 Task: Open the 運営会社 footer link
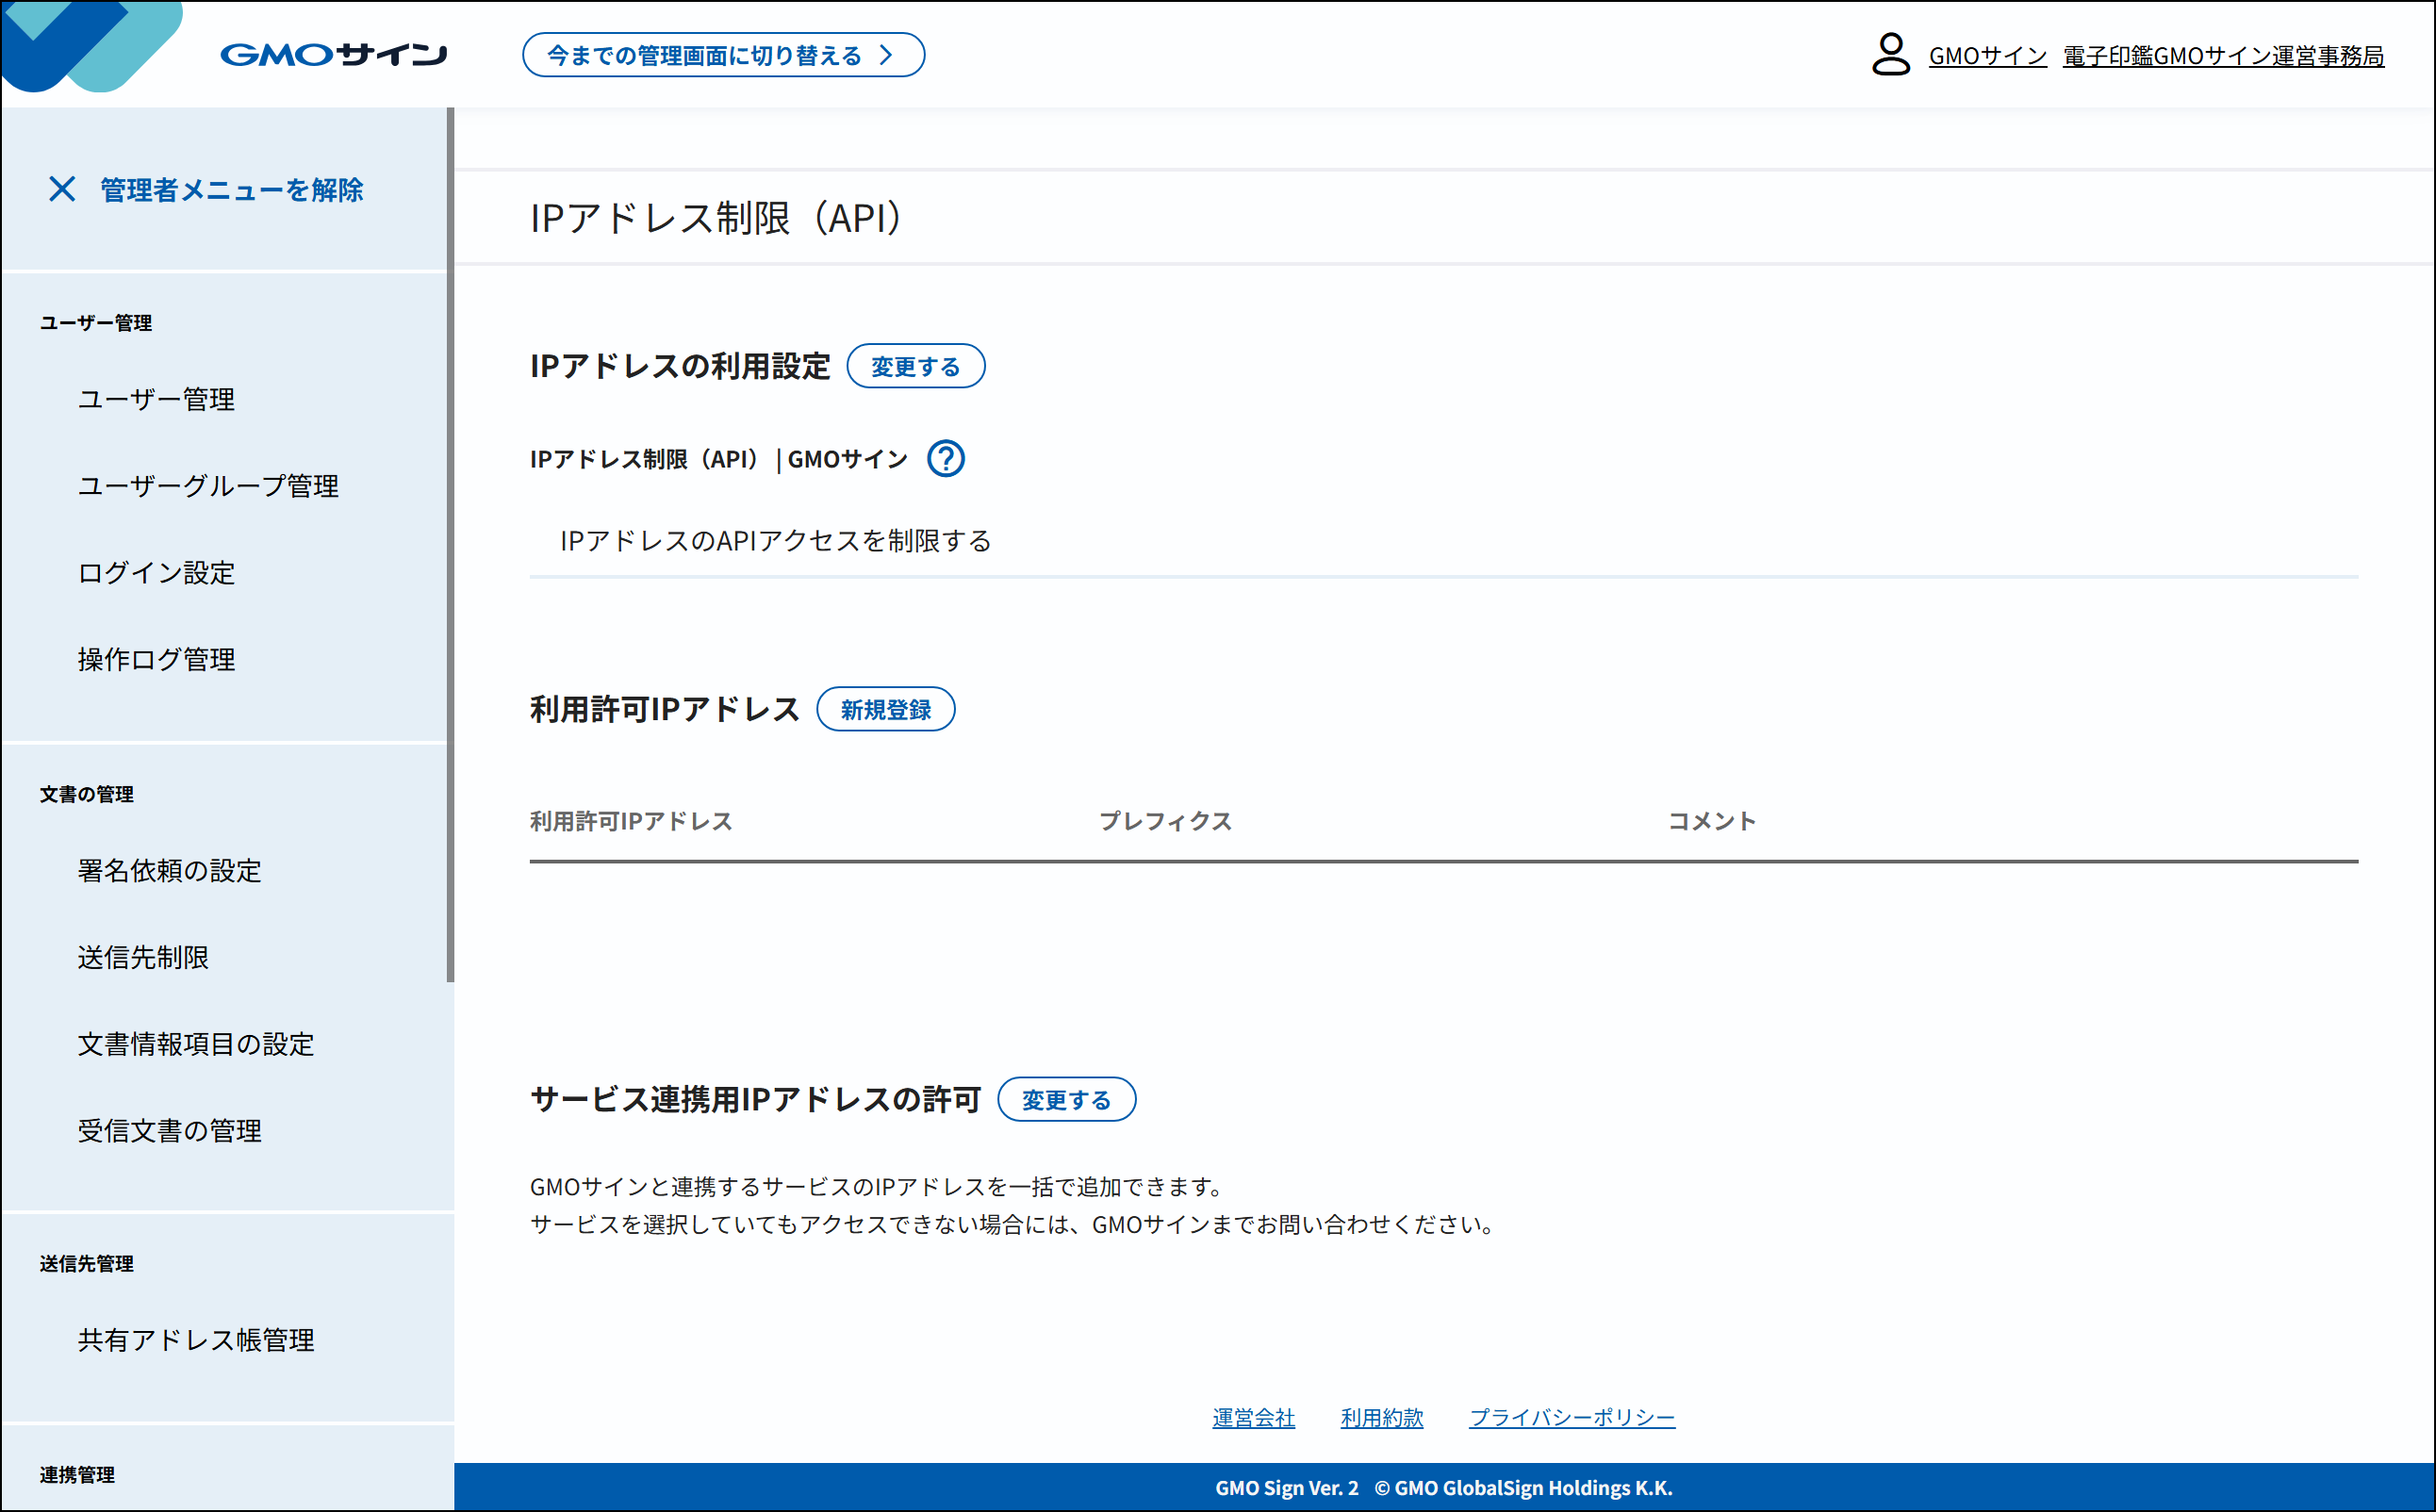point(1253,1417)
